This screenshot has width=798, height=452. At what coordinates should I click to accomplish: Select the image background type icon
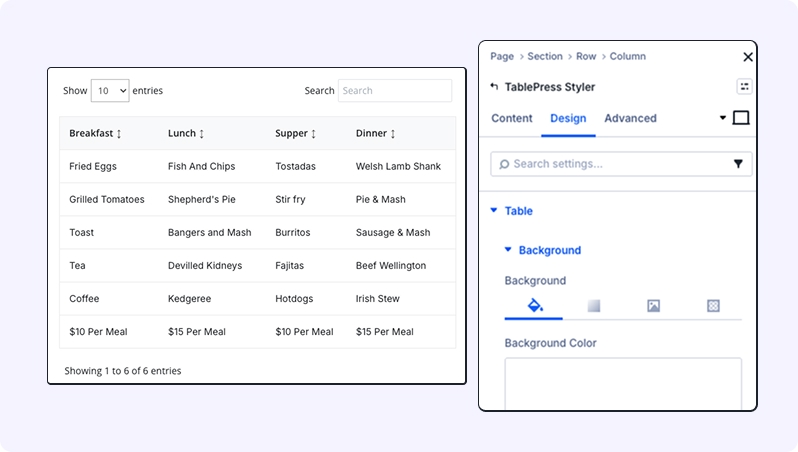653,306
